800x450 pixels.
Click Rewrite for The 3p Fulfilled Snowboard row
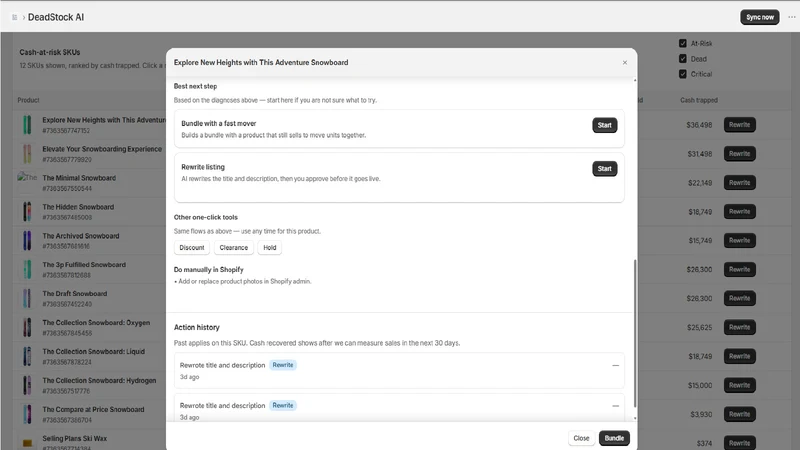(x=739, y=269)
